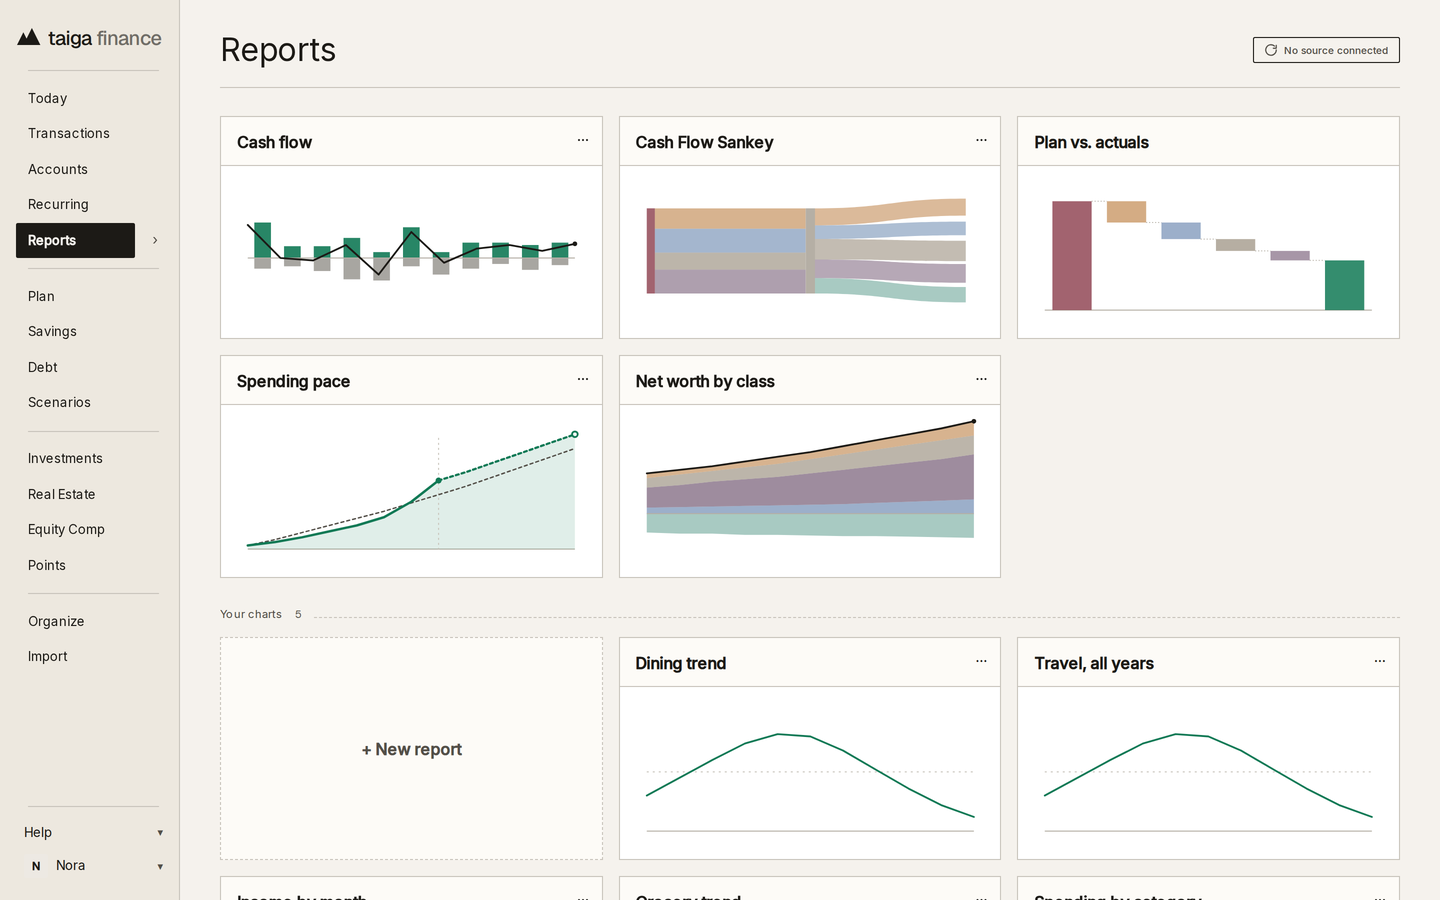
Task: Go to Savings
Action: tap(52, 331)
